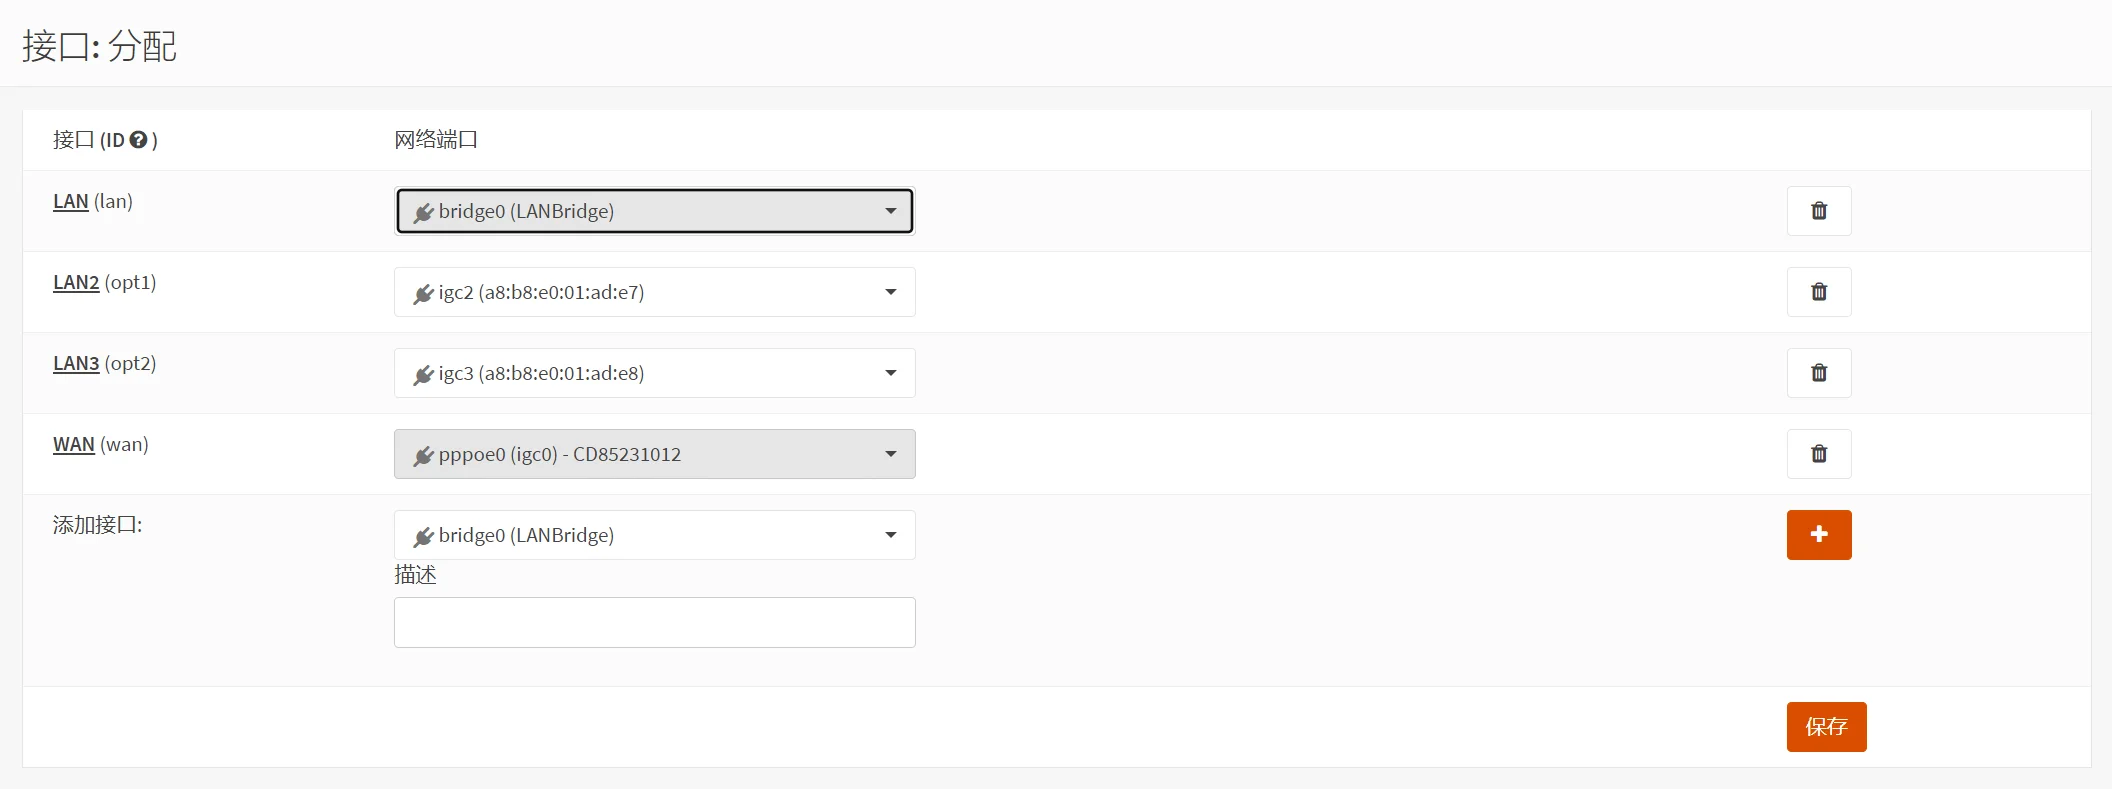Image resolution: width=2112 pixels, height=789 pixels.
Task: Click the plug icon in the pppoe0 dropdown
Action: pos(423,456)
